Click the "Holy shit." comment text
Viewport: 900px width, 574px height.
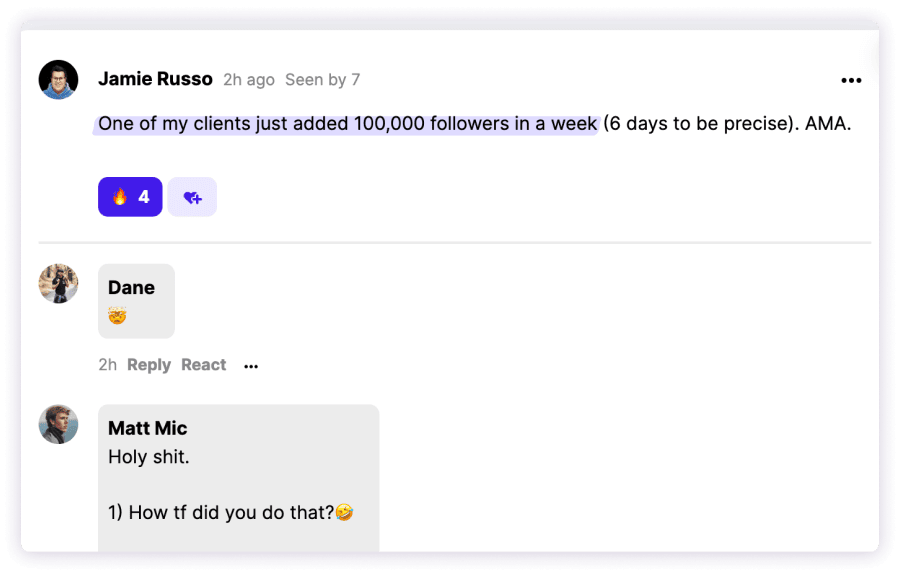(149, 457)
